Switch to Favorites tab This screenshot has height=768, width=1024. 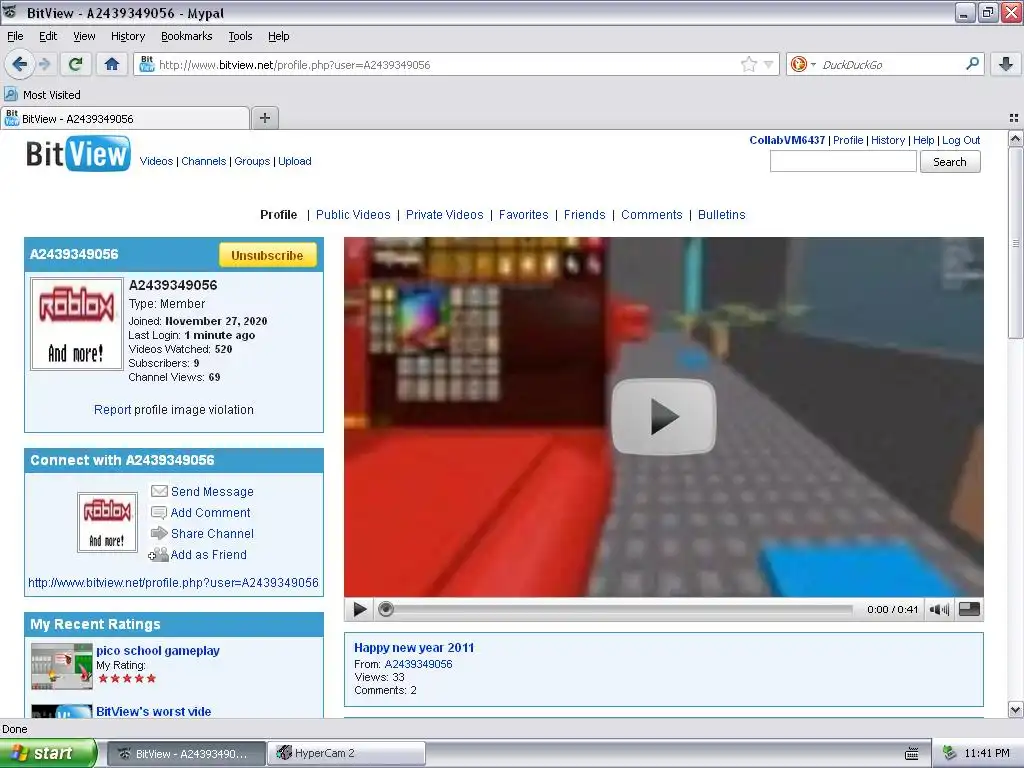pos(523,215)
